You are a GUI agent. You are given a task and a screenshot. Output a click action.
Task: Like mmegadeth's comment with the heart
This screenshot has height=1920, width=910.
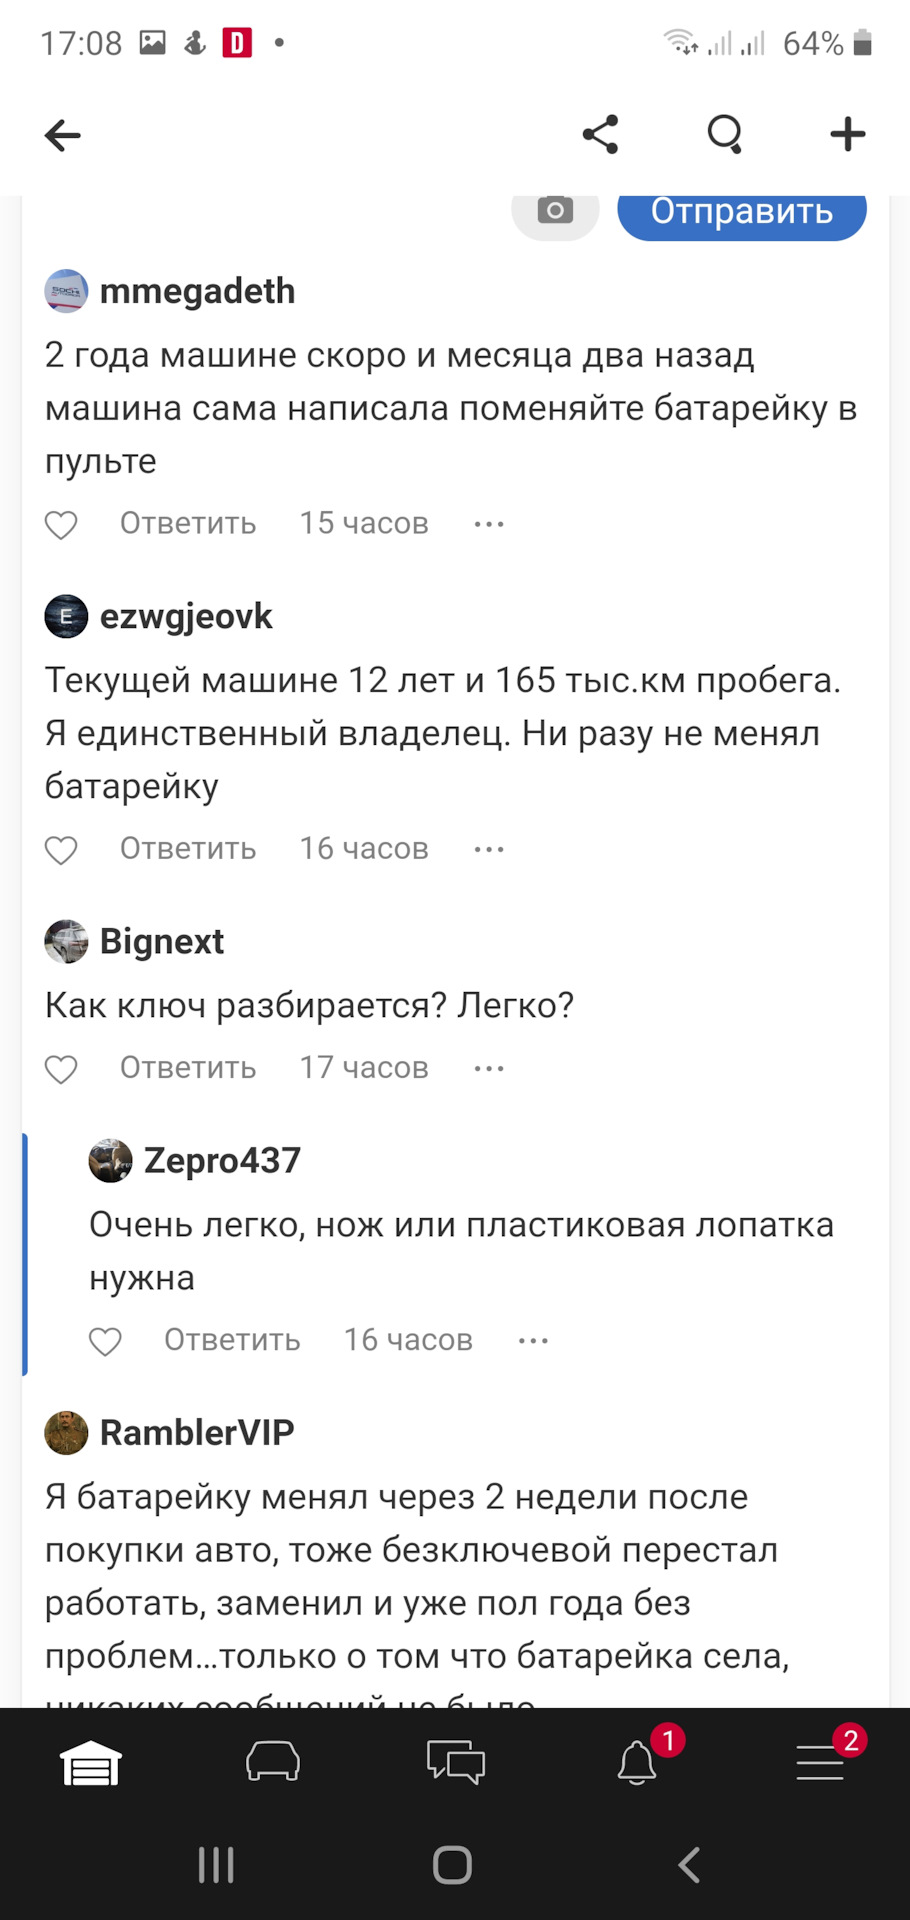[x=61, y=524]
